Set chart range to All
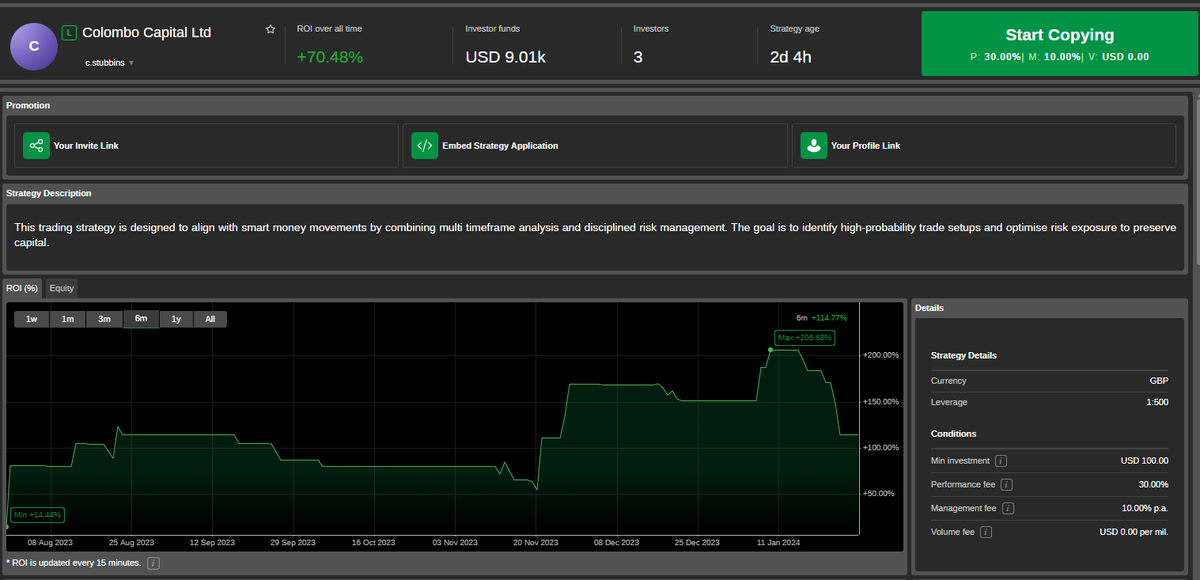 coord(210,319)
